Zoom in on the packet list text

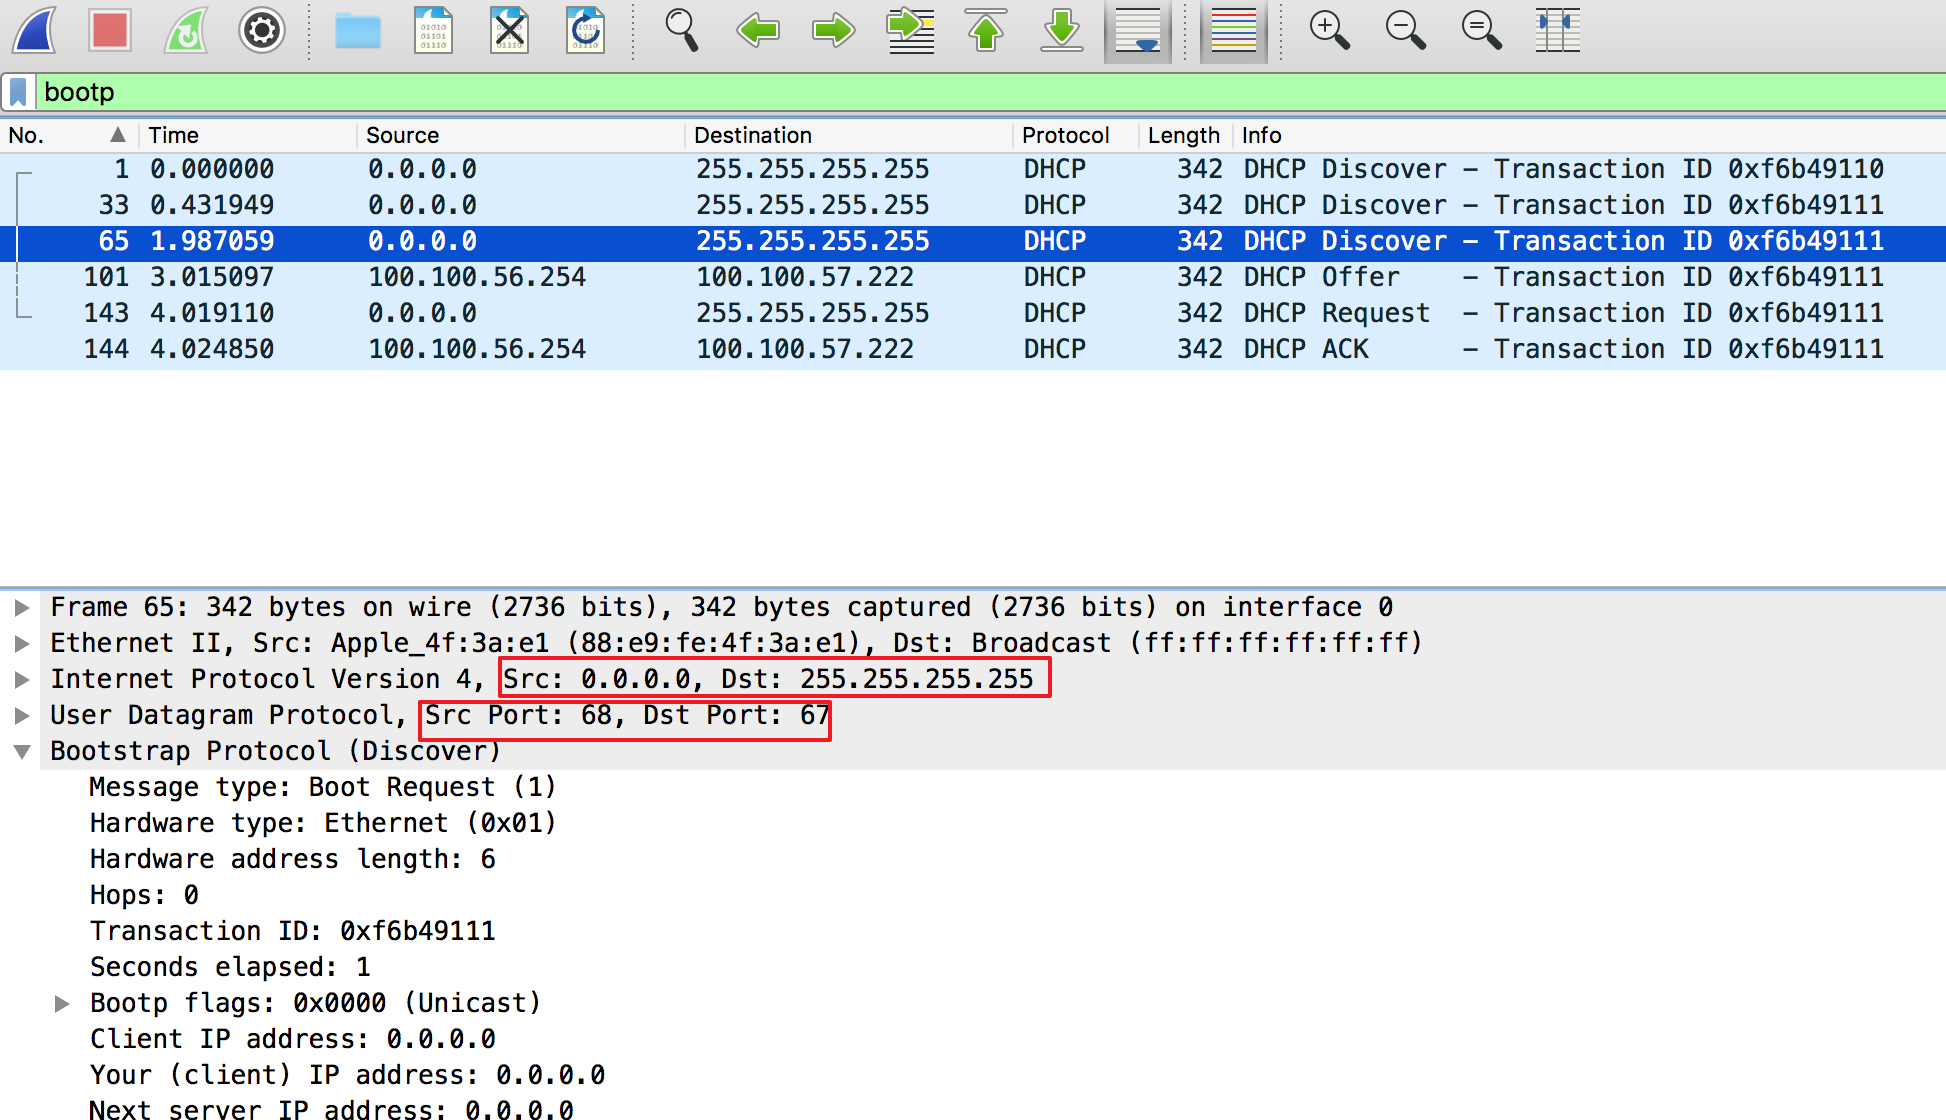(x=1330, y=30)
